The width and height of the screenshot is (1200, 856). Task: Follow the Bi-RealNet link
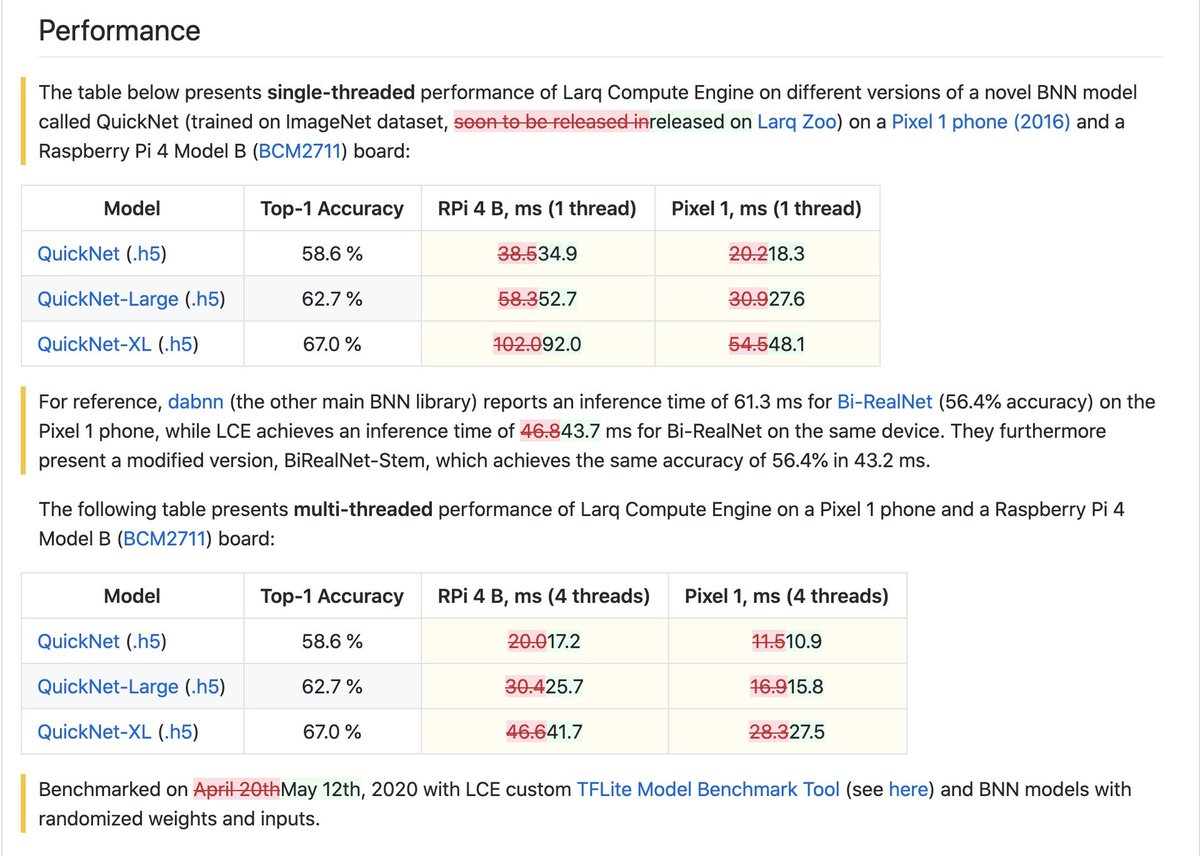pyautogui.click(x=885, y=402)
